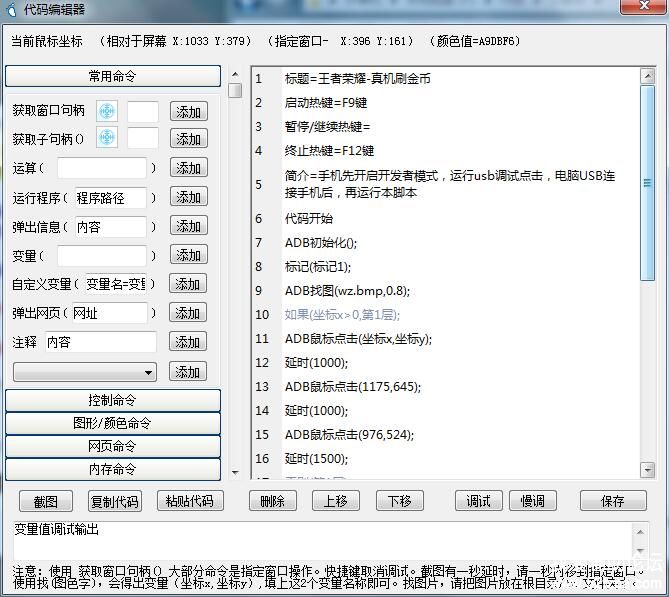This screenshot has width=669, height=597.
Task: Open the 内存命令 section
Action: click(112, 469)
